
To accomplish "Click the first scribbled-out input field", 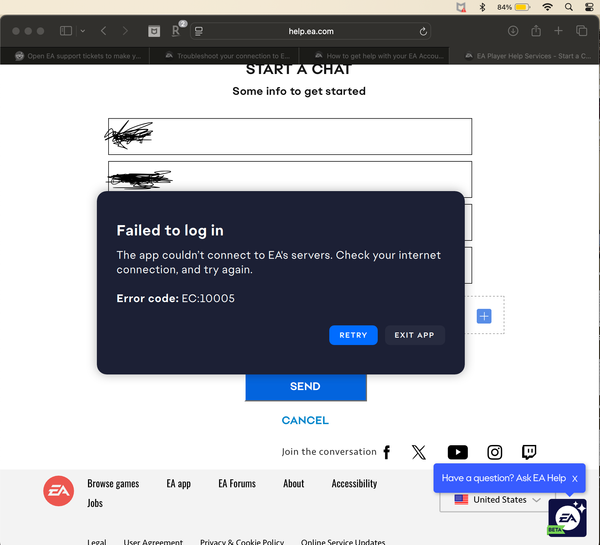I will pos(290,136).
